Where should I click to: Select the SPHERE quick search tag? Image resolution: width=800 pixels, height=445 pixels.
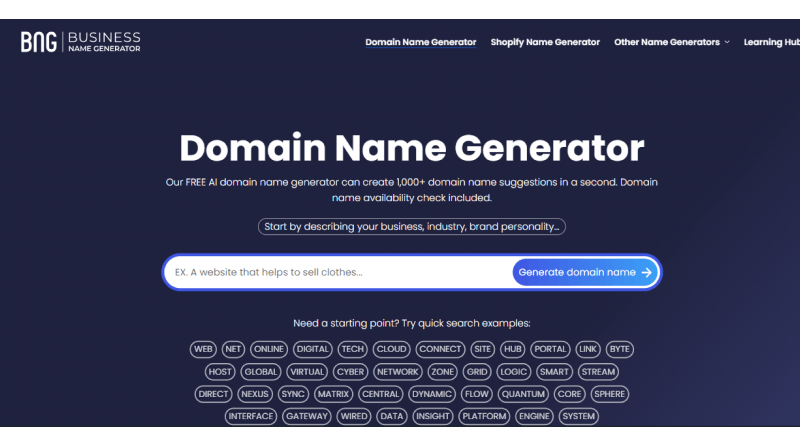pos(609,394)
